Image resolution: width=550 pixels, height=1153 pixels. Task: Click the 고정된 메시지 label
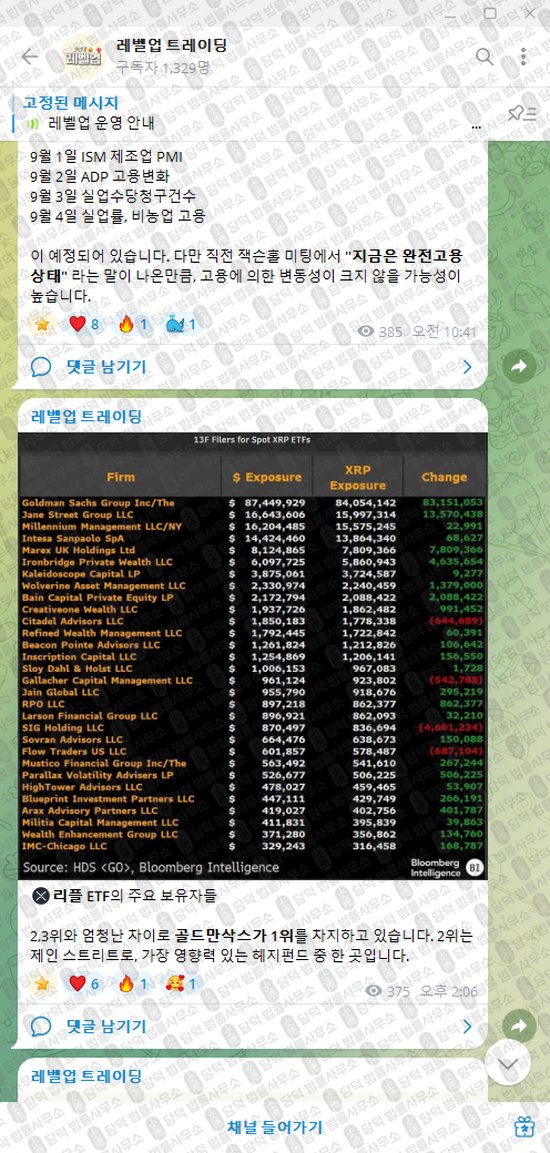tap(71, 103)
